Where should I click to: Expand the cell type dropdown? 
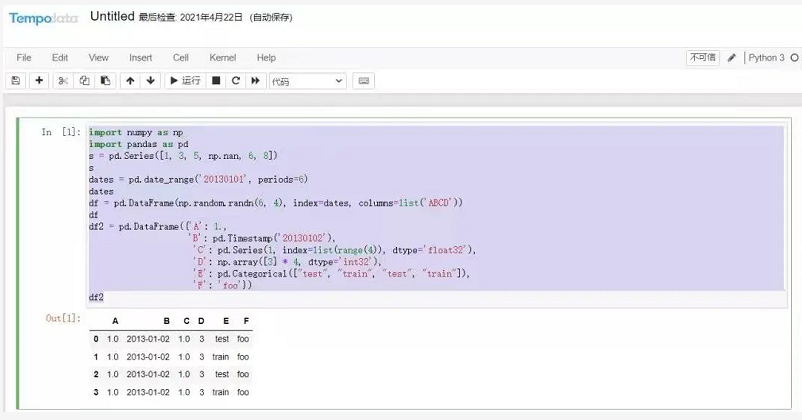click(x=307, y=81)
